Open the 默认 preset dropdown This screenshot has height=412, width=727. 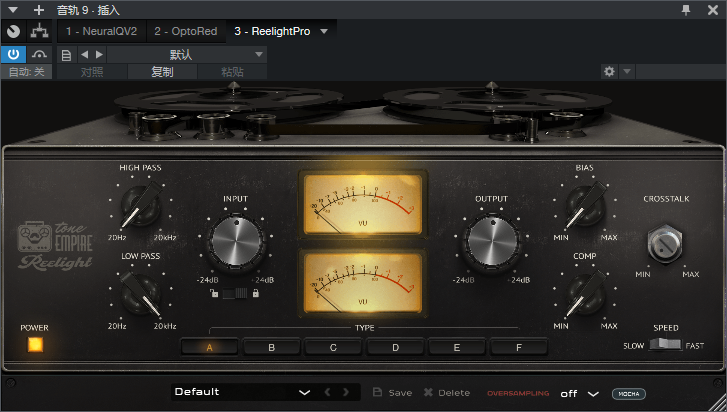pos(186,55)
